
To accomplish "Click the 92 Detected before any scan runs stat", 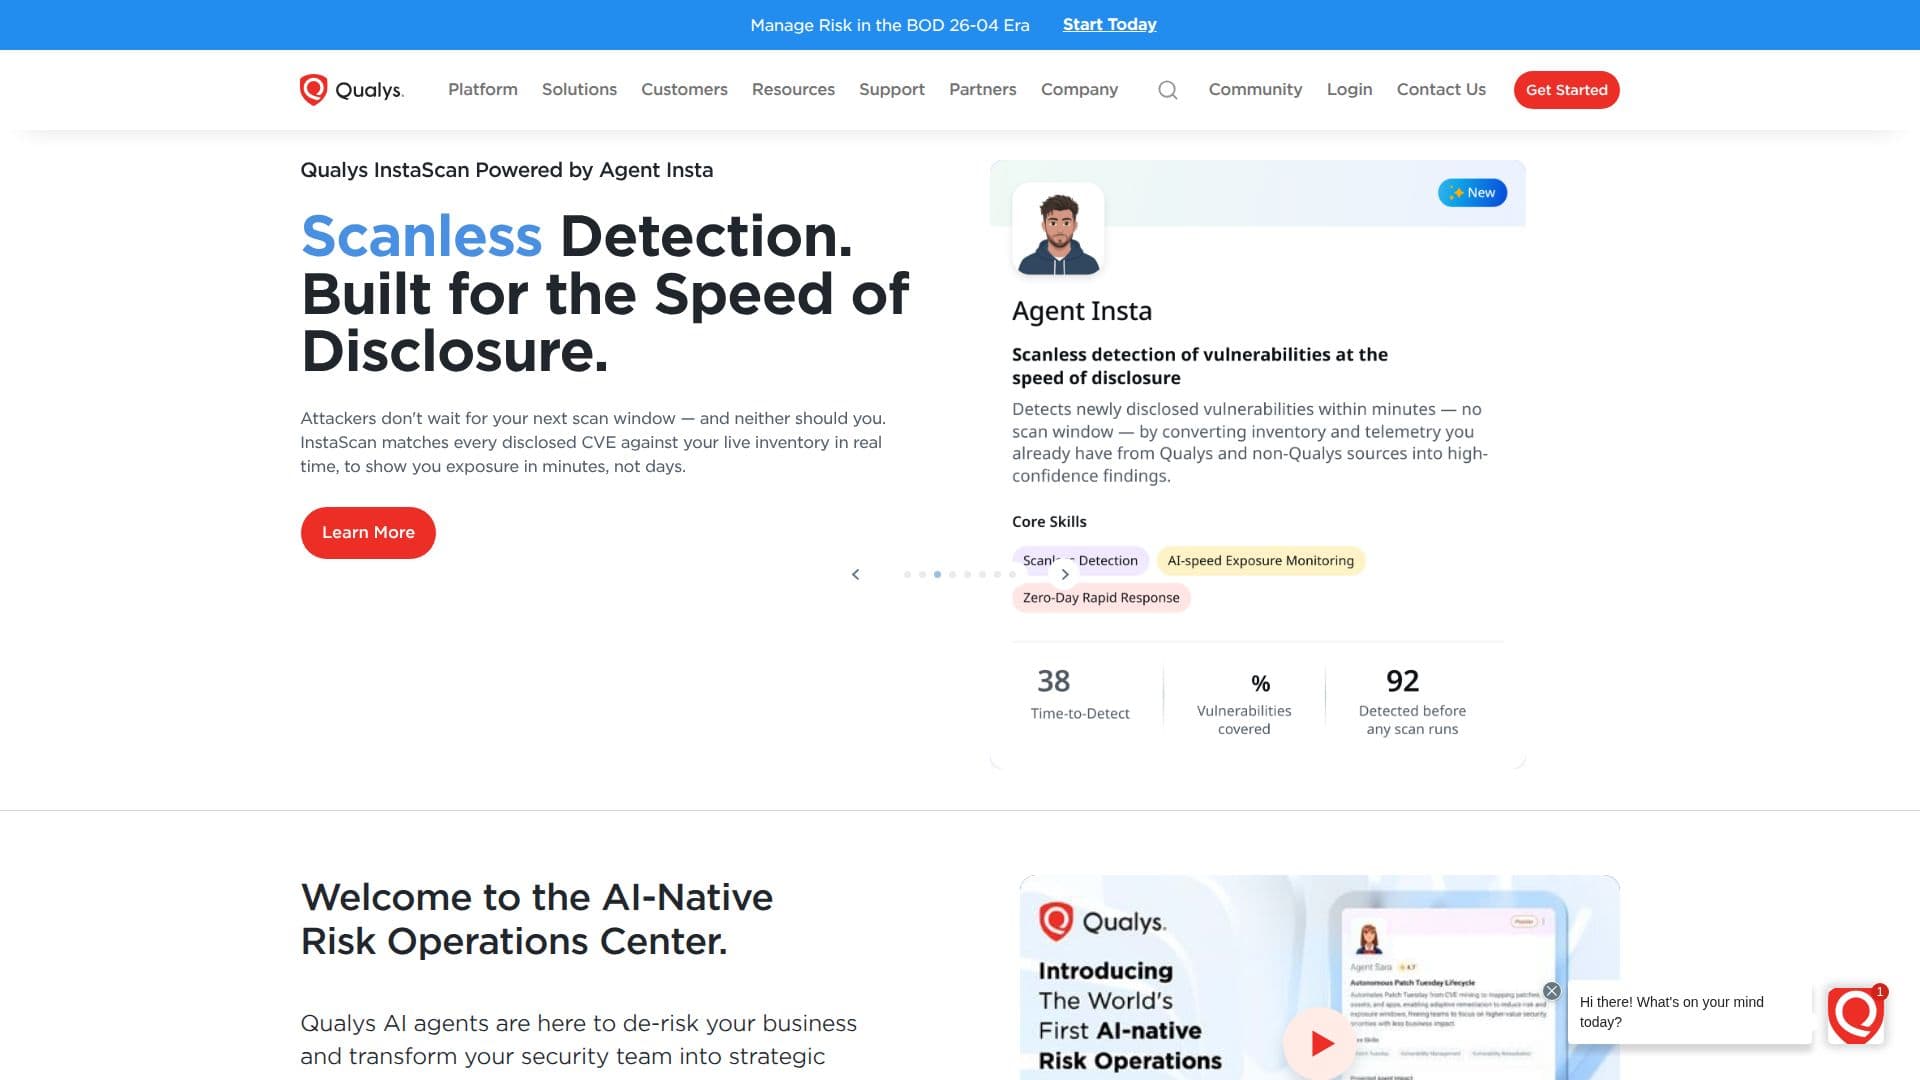I will pyautogui.click(x=1412, y=701).
